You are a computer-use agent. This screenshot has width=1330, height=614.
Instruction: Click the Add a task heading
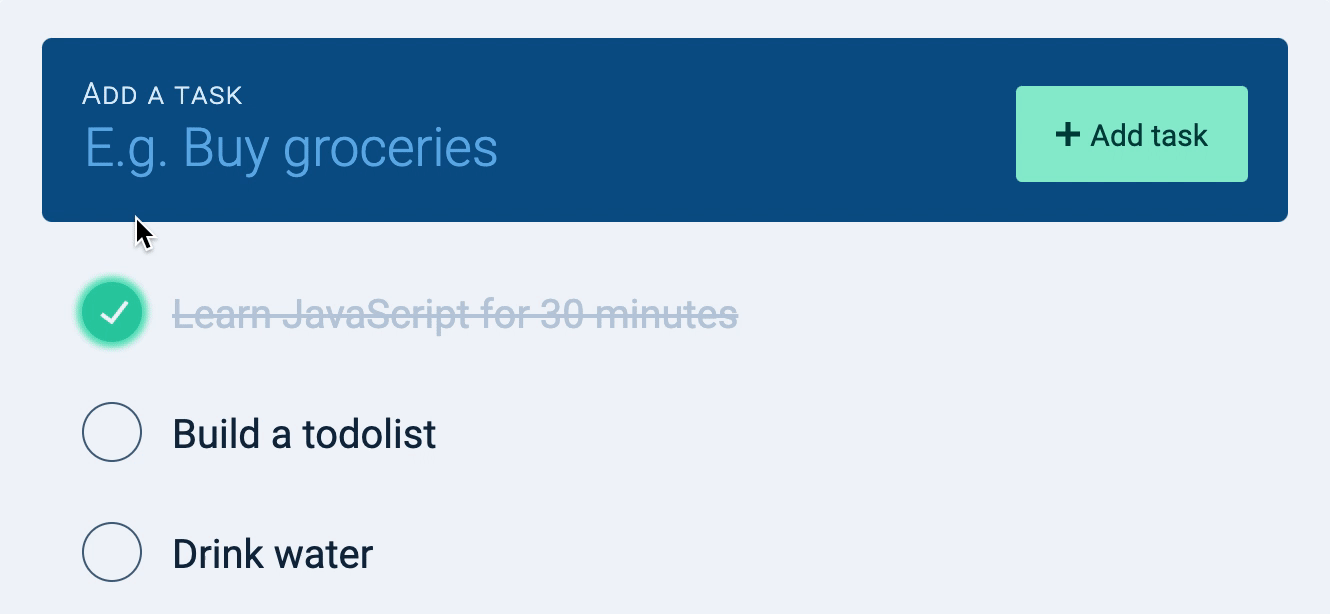[161, 93]
